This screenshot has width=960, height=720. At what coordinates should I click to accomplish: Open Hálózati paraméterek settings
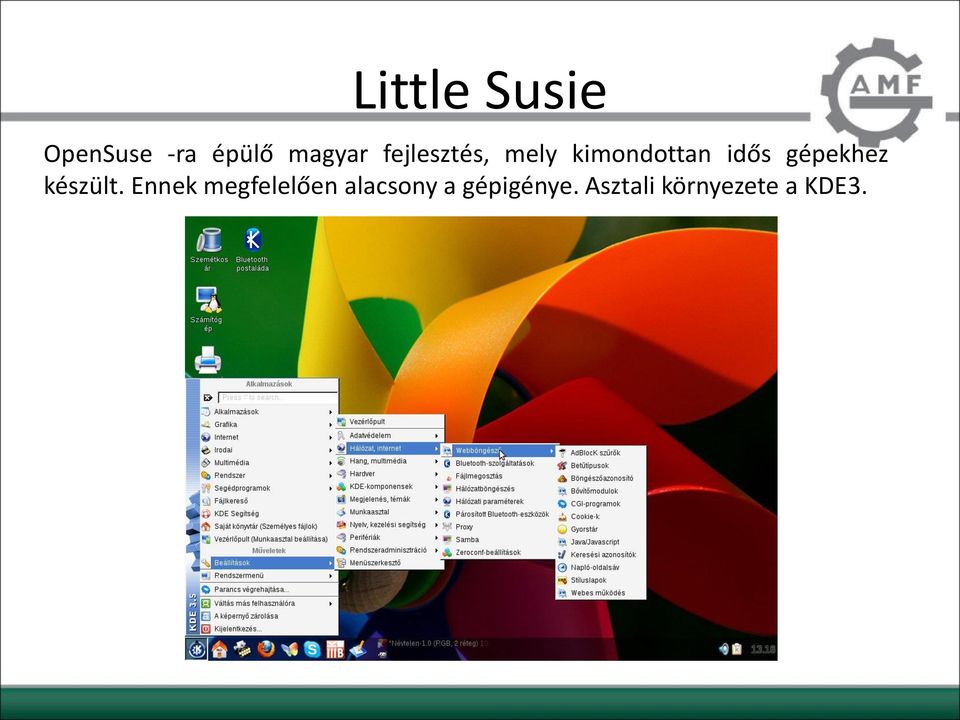(498, 501)
